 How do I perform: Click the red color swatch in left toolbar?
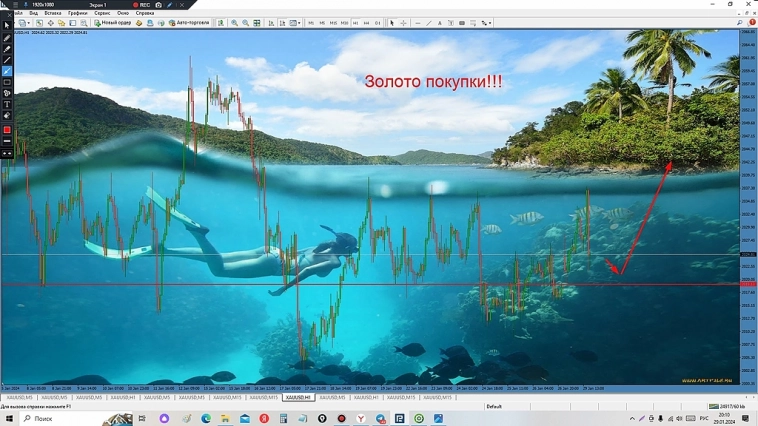click(7, 130)
